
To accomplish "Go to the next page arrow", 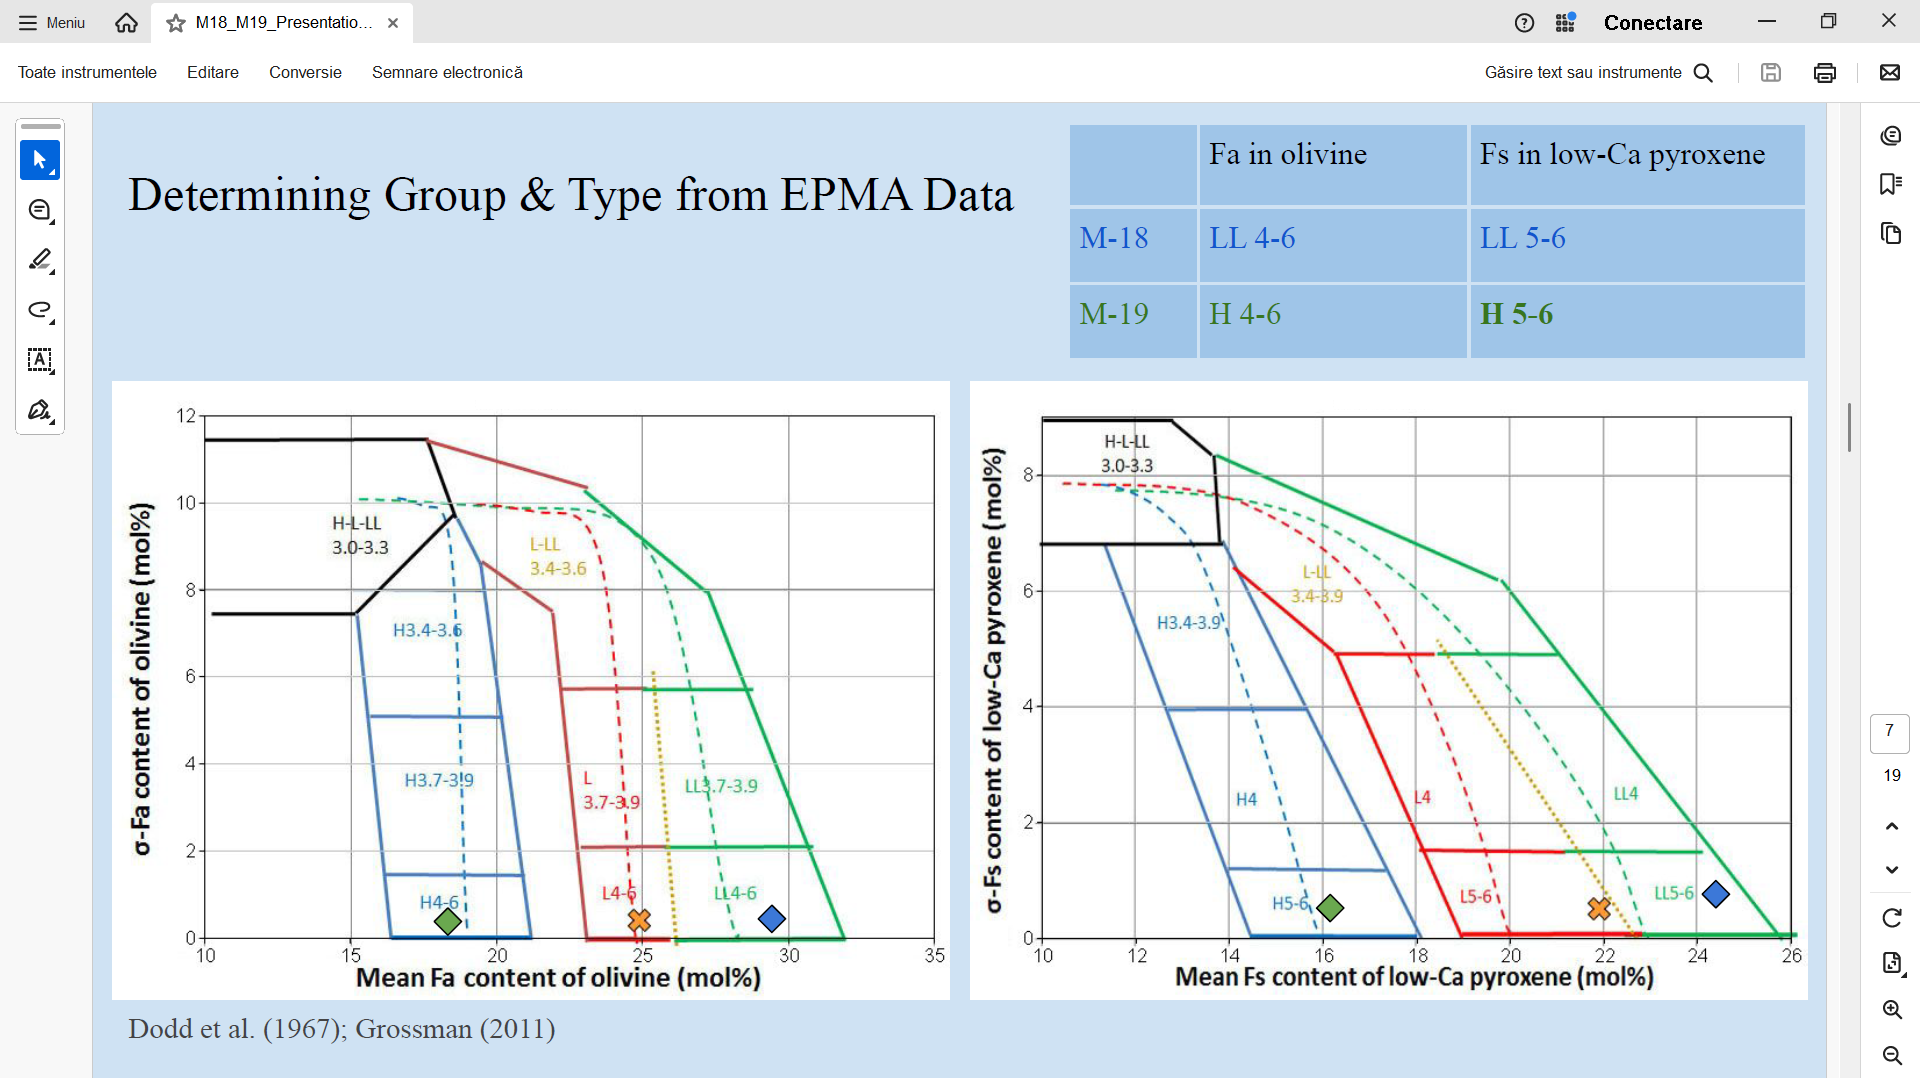I will (1891, 869).
